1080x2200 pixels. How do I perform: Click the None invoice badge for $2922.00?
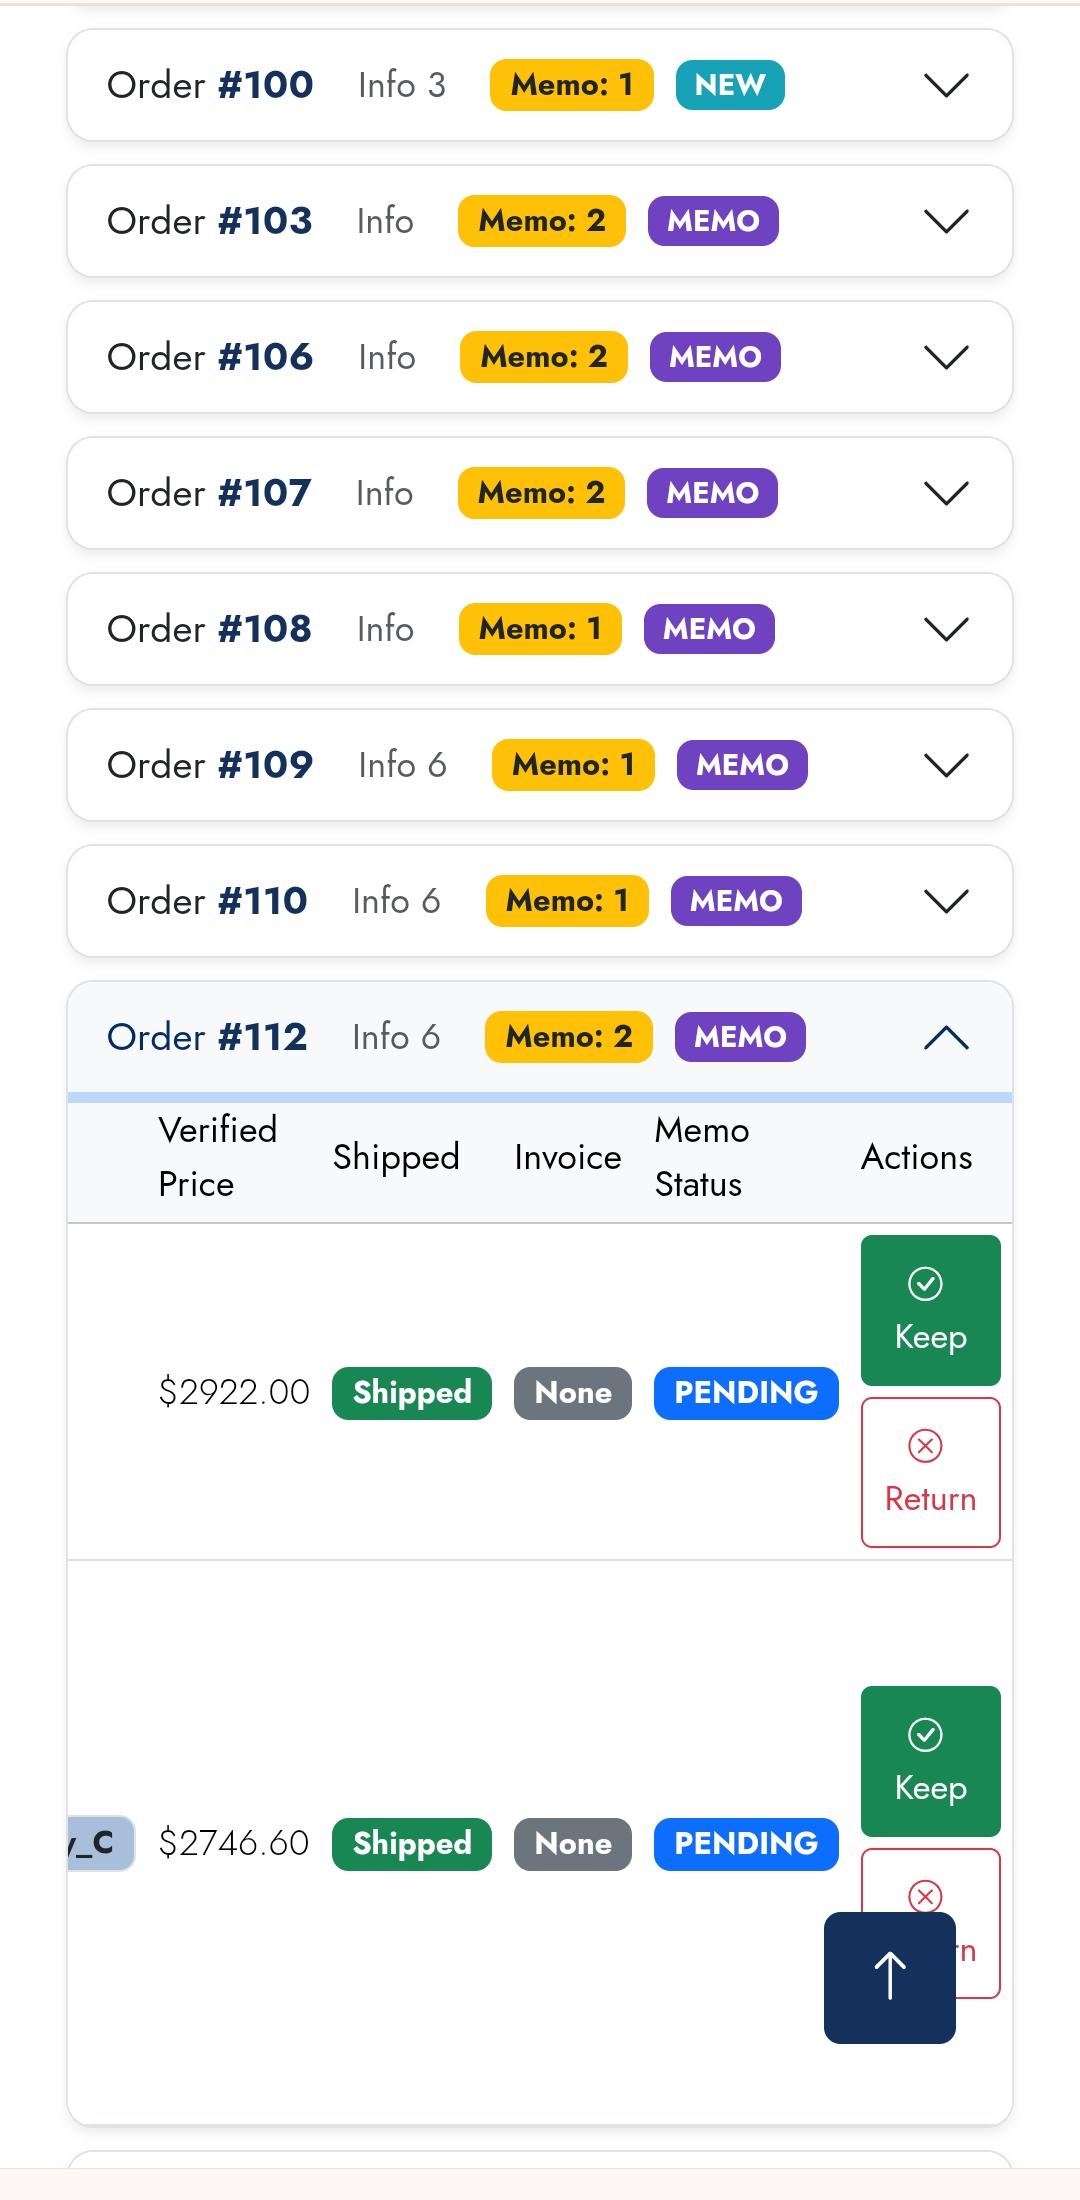[x=573, y=1393]
